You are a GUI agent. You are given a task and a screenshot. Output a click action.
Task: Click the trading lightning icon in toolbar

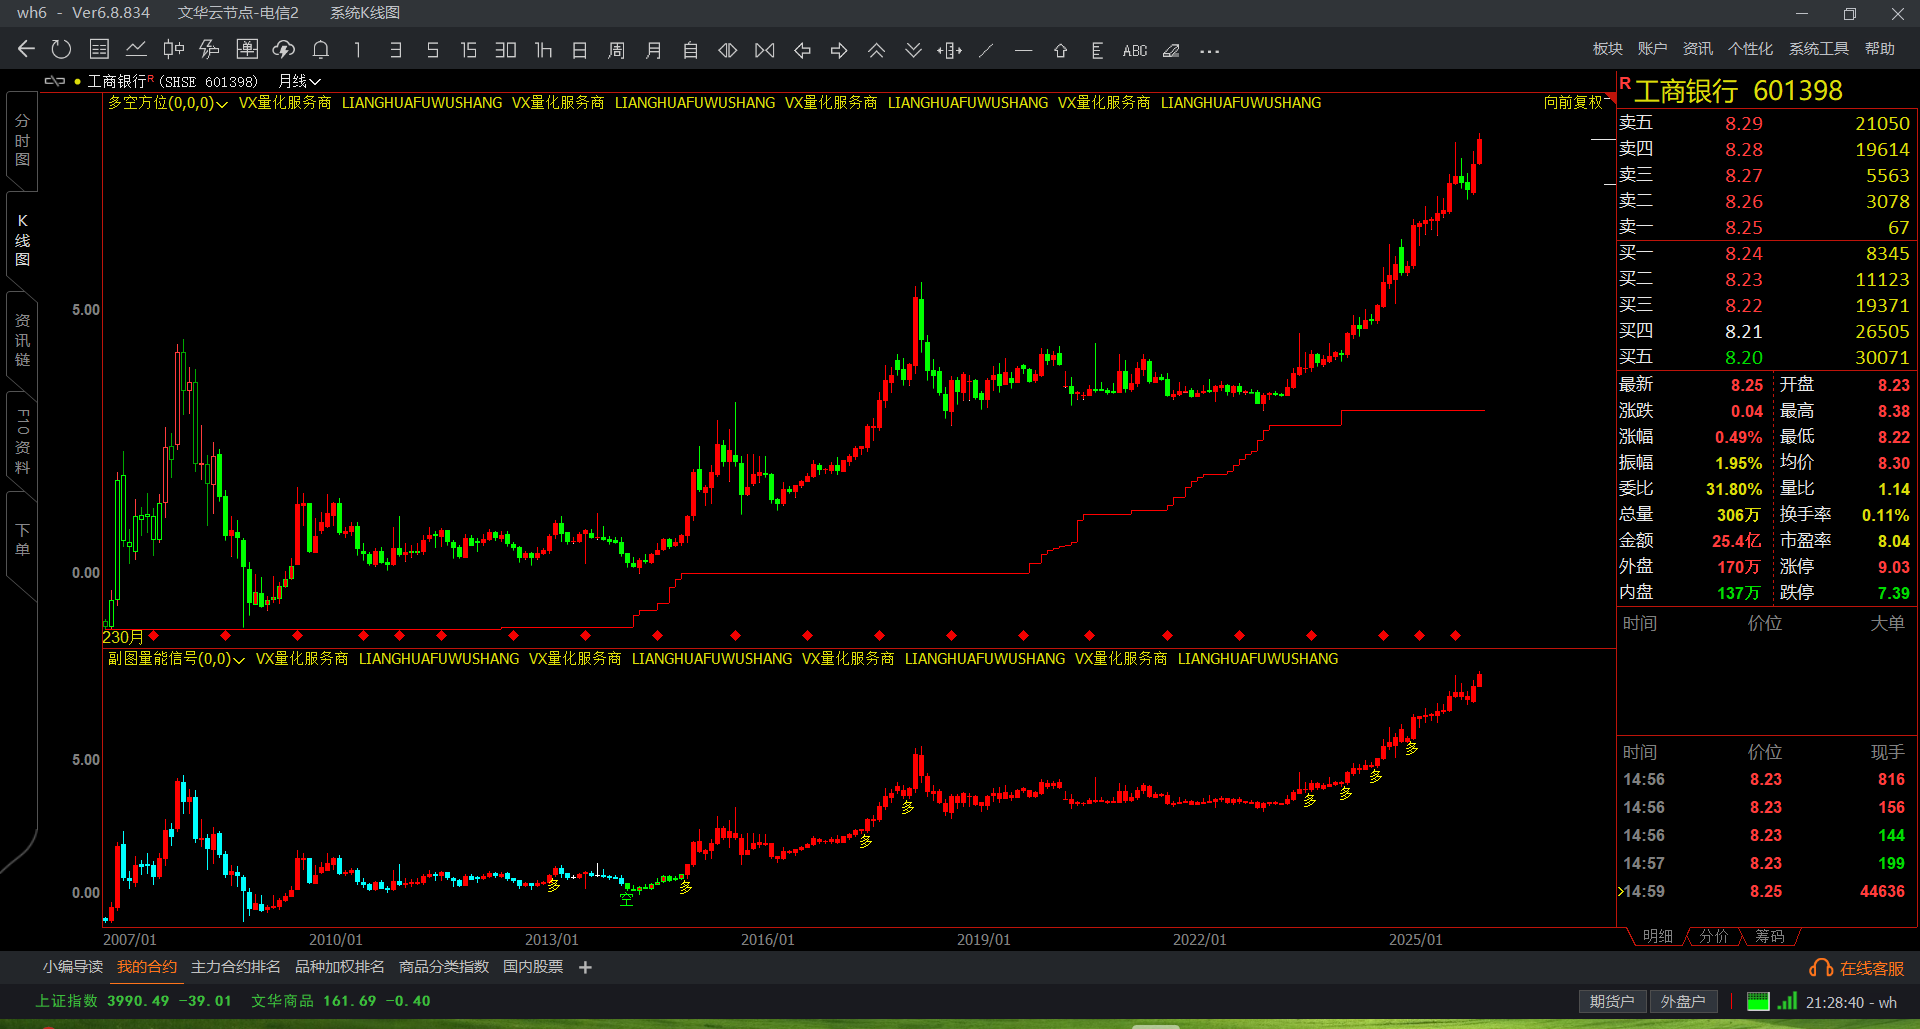pos(209,49)
